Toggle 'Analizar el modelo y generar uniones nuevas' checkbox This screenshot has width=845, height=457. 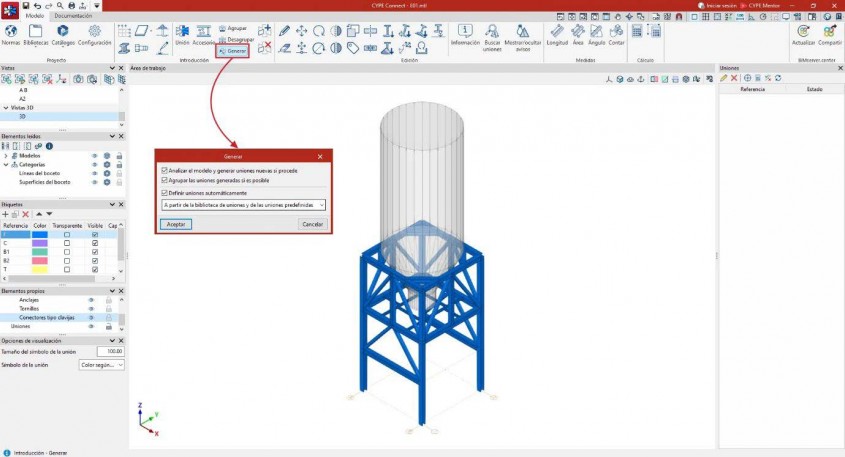tap(164, 170)
